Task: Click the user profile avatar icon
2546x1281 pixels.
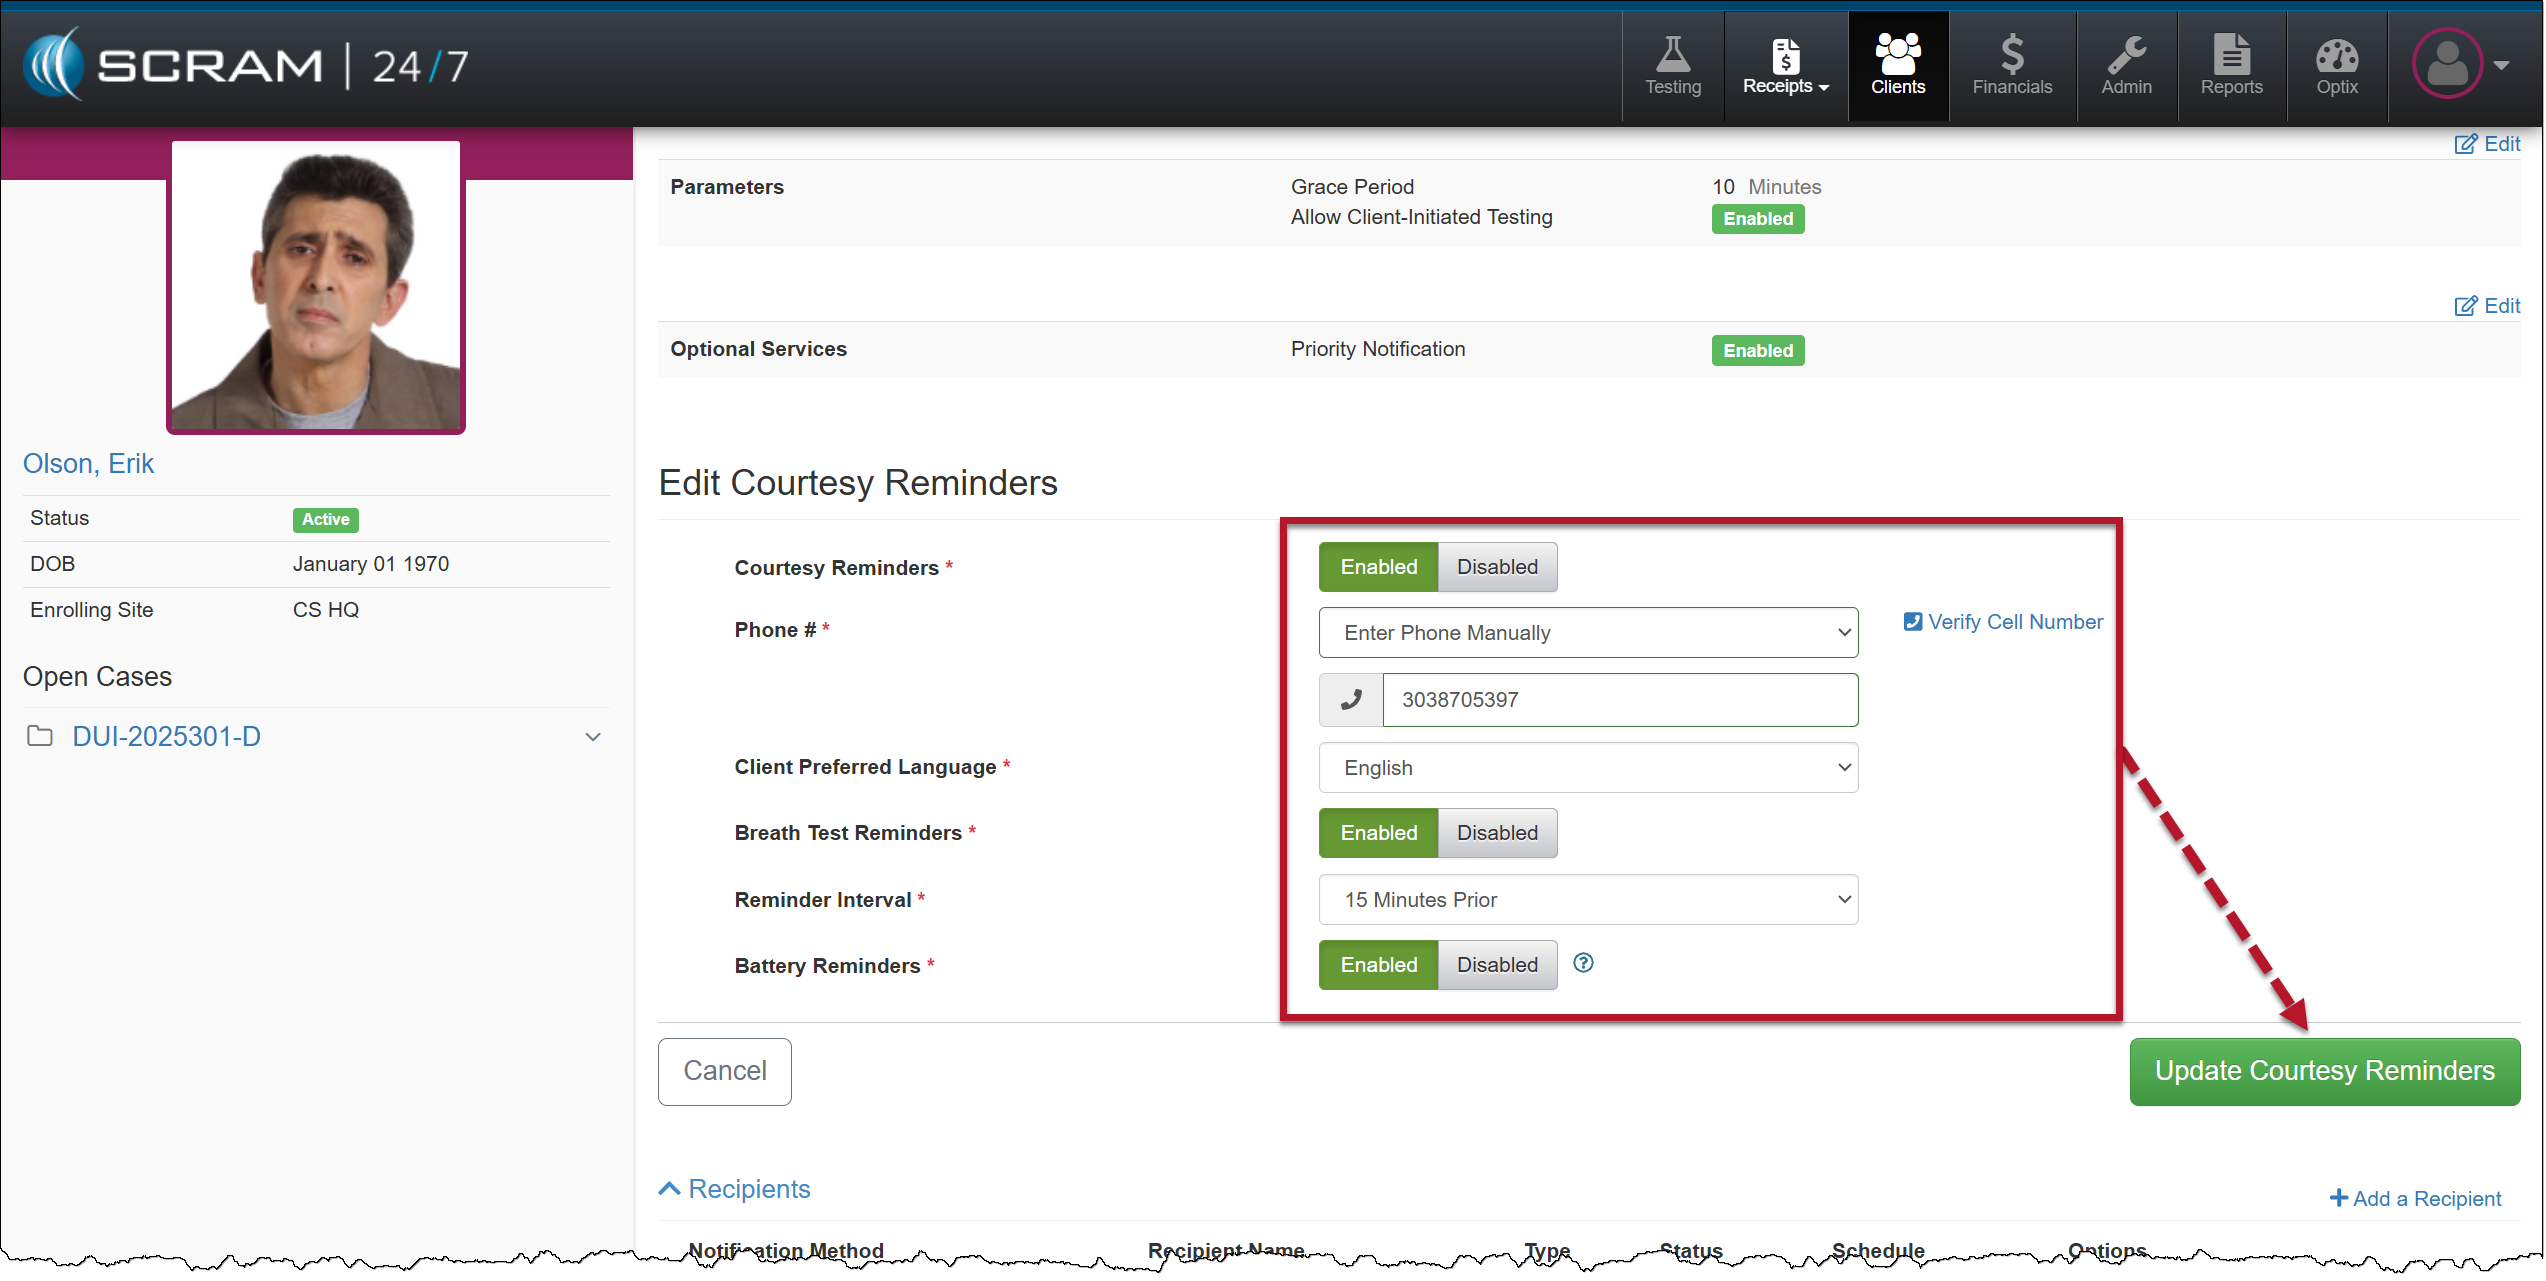Action: point(2446,64)
